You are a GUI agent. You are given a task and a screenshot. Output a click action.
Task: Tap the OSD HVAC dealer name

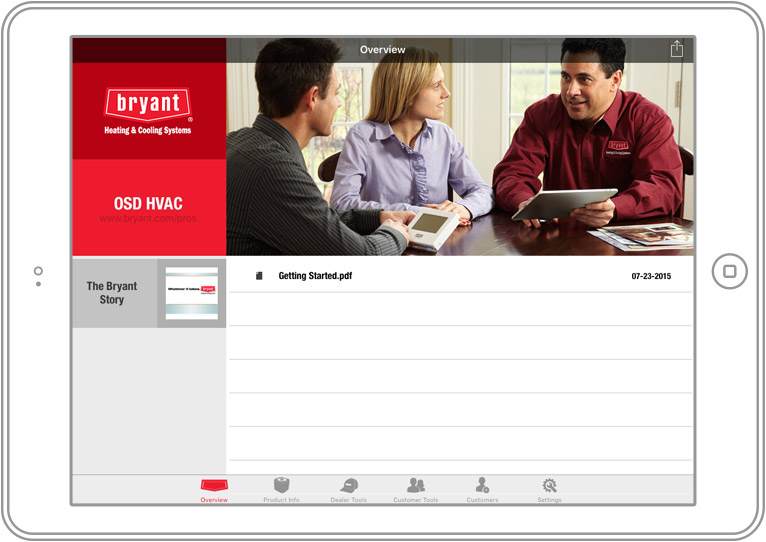click(148, 203)
